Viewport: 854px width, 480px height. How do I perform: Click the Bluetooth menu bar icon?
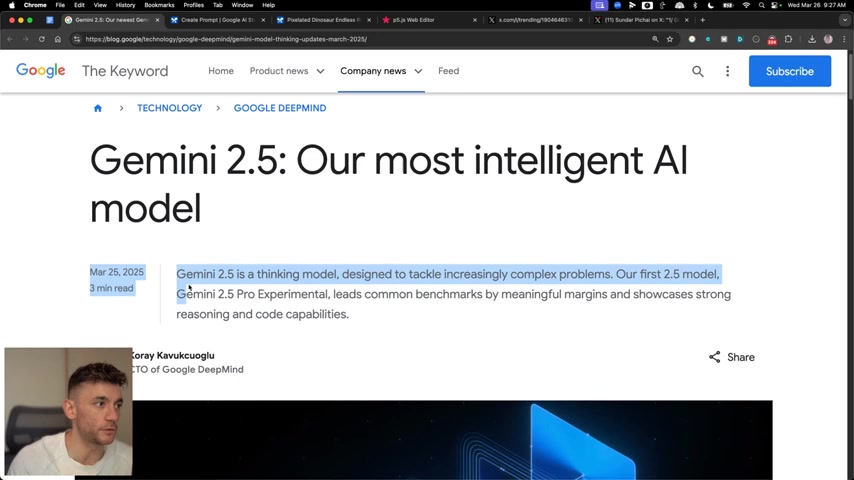(695, 5)
